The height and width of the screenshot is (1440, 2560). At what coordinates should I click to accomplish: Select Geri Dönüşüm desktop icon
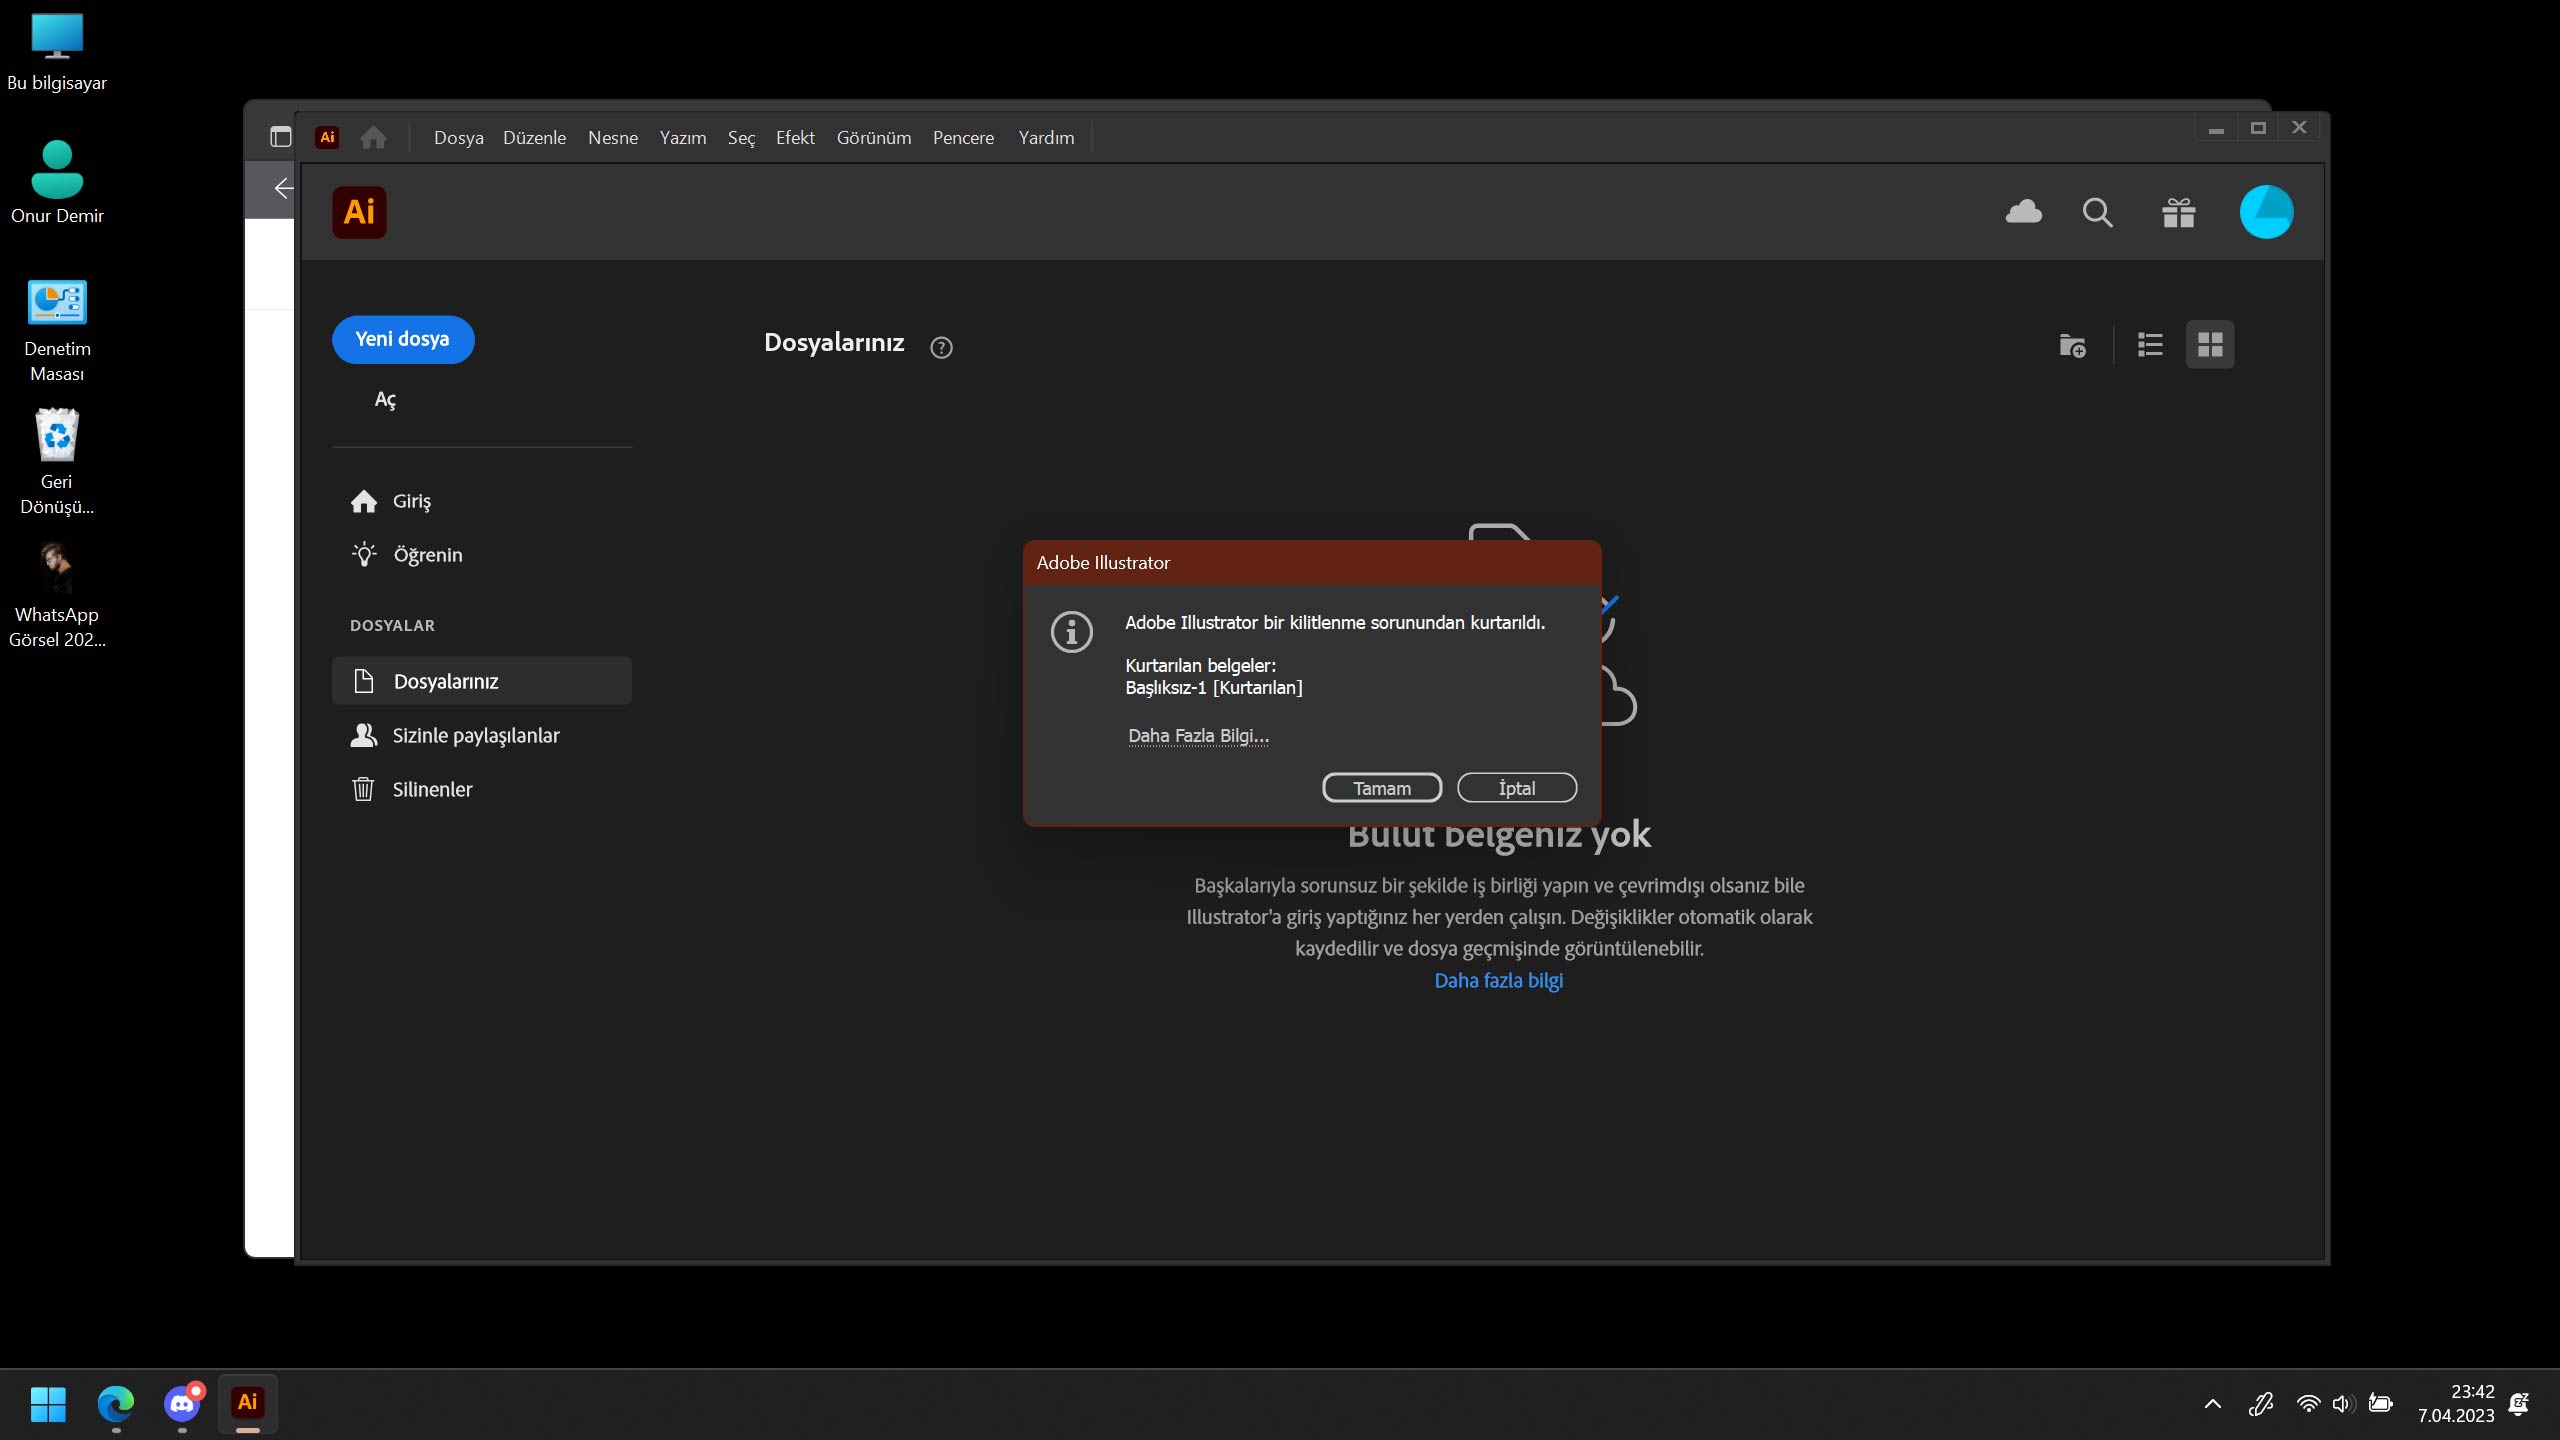coord(57,462)
